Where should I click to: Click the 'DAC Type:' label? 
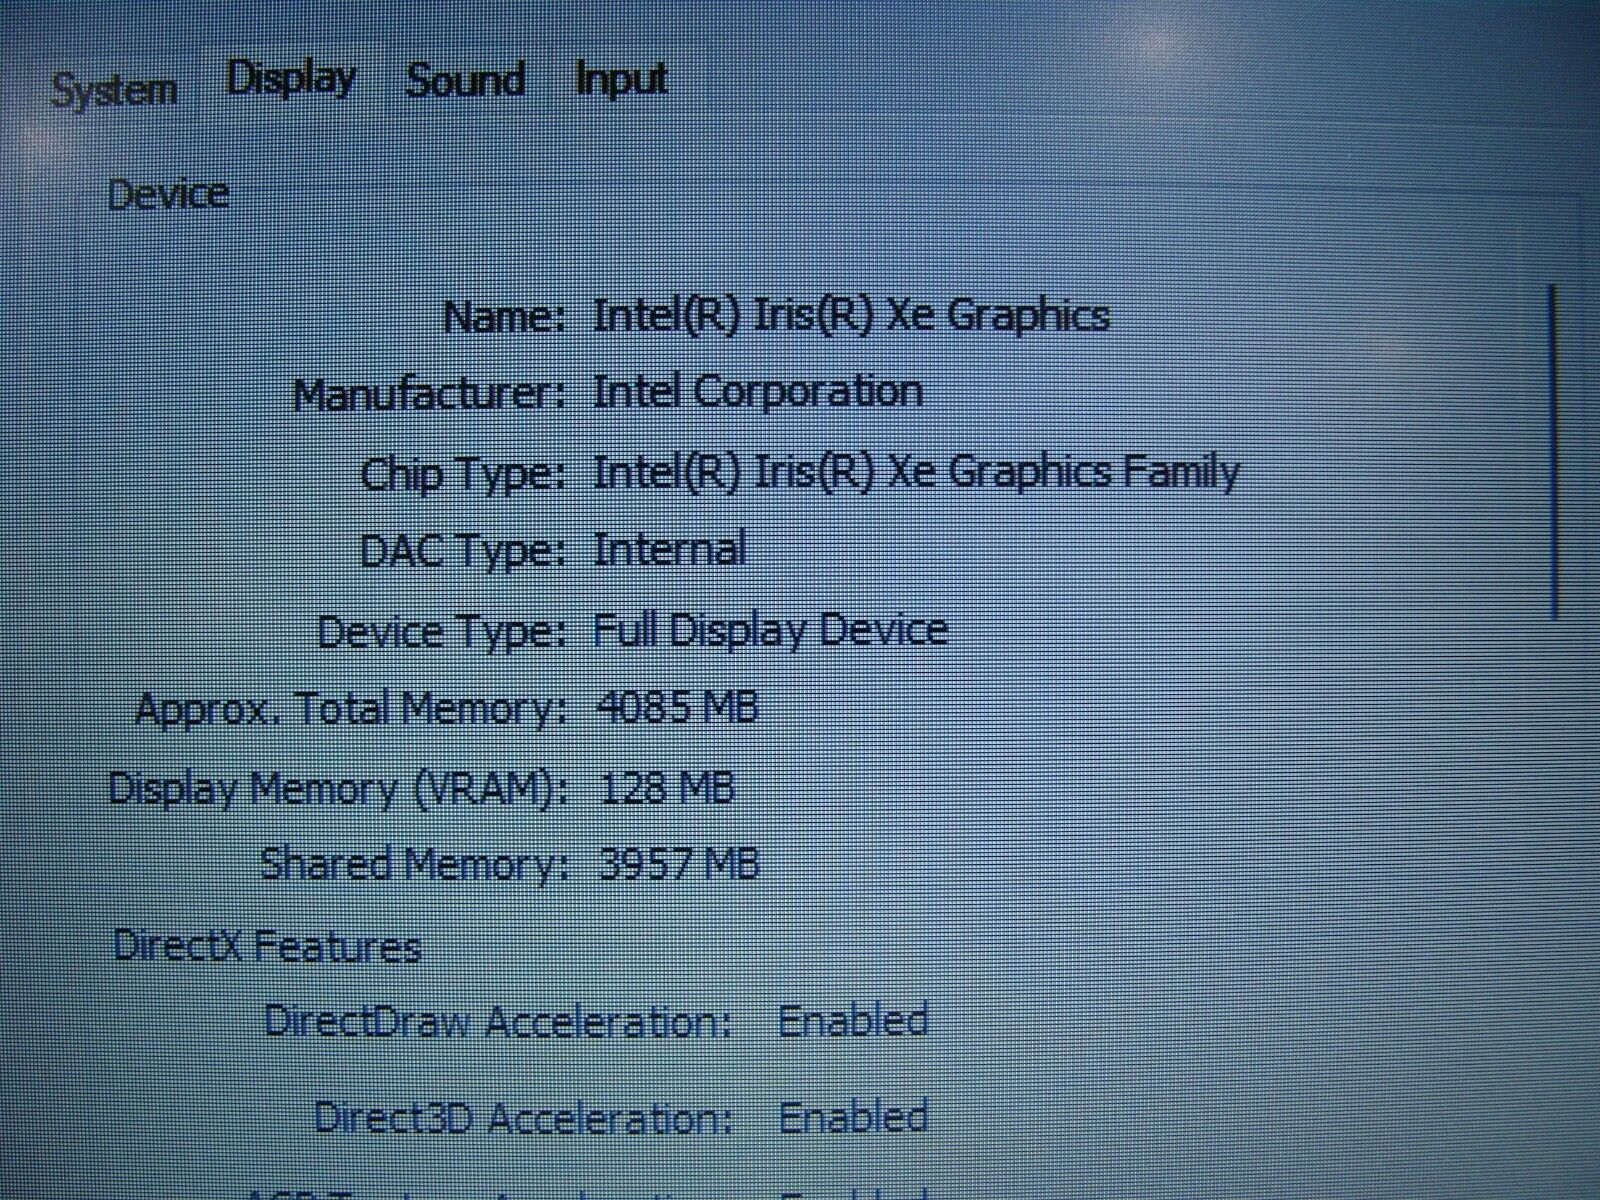pyautogui.click(x=463, y=551)
